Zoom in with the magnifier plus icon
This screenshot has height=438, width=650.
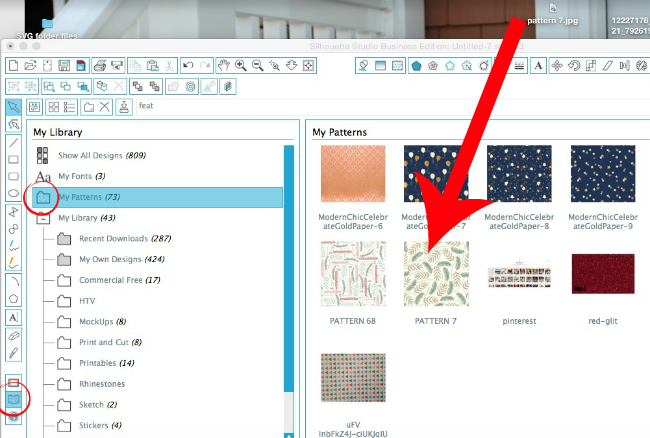click(x=241, y=65)
